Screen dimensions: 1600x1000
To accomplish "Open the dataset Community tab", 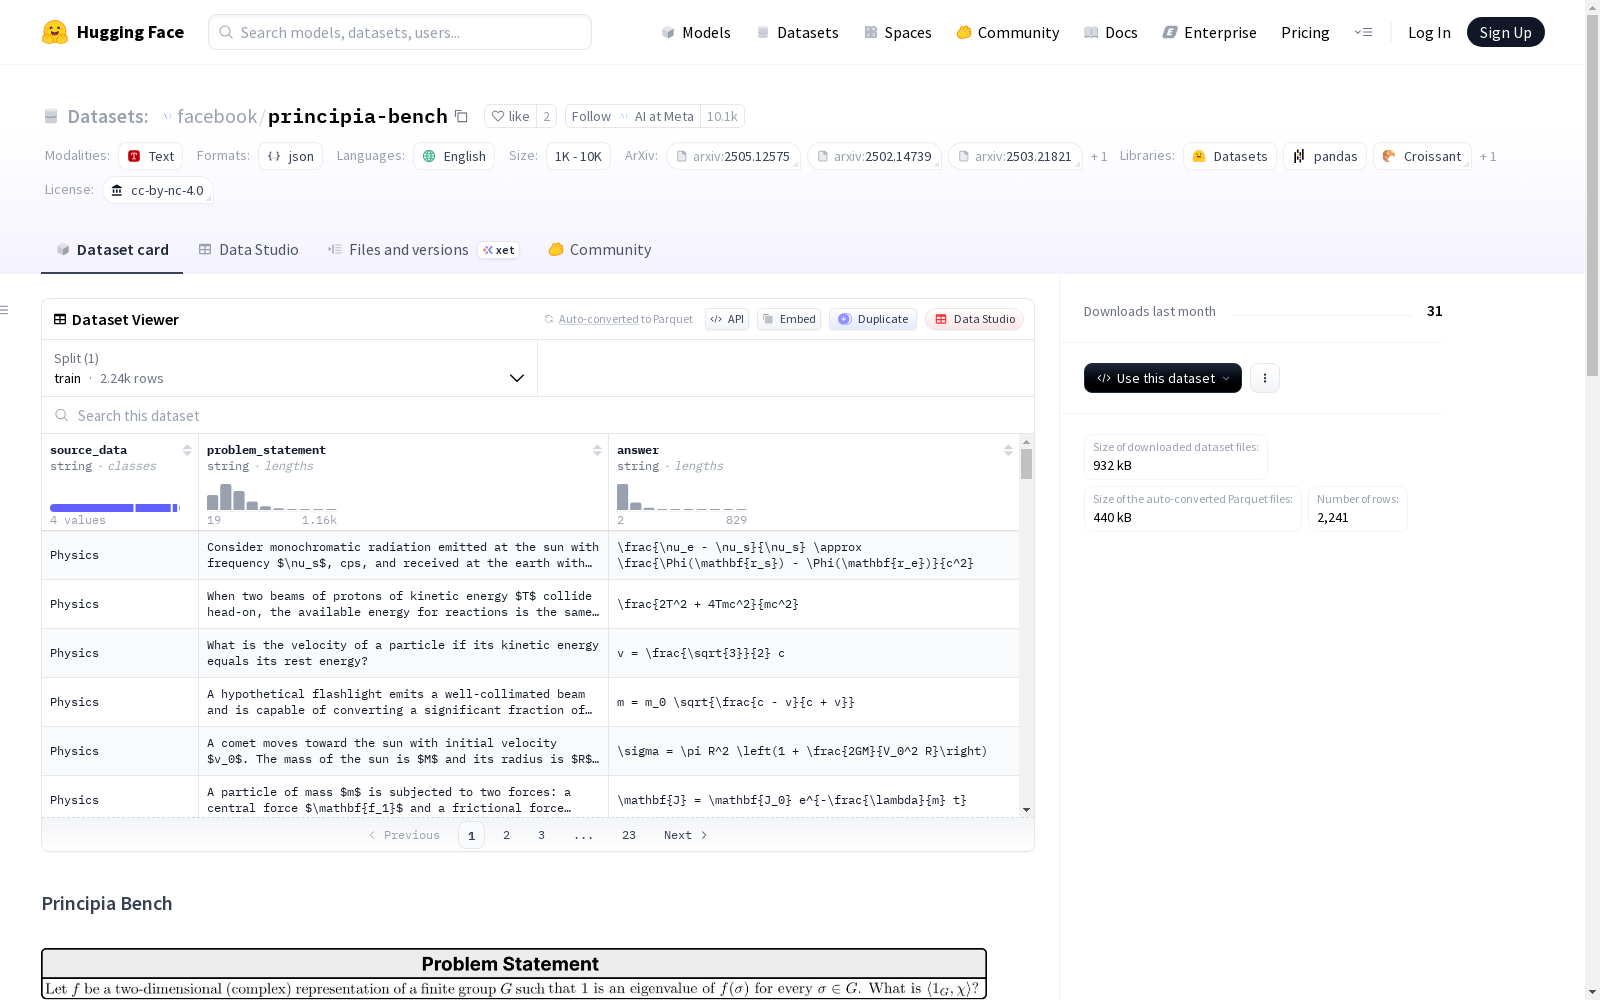I will tap(600, 250).
